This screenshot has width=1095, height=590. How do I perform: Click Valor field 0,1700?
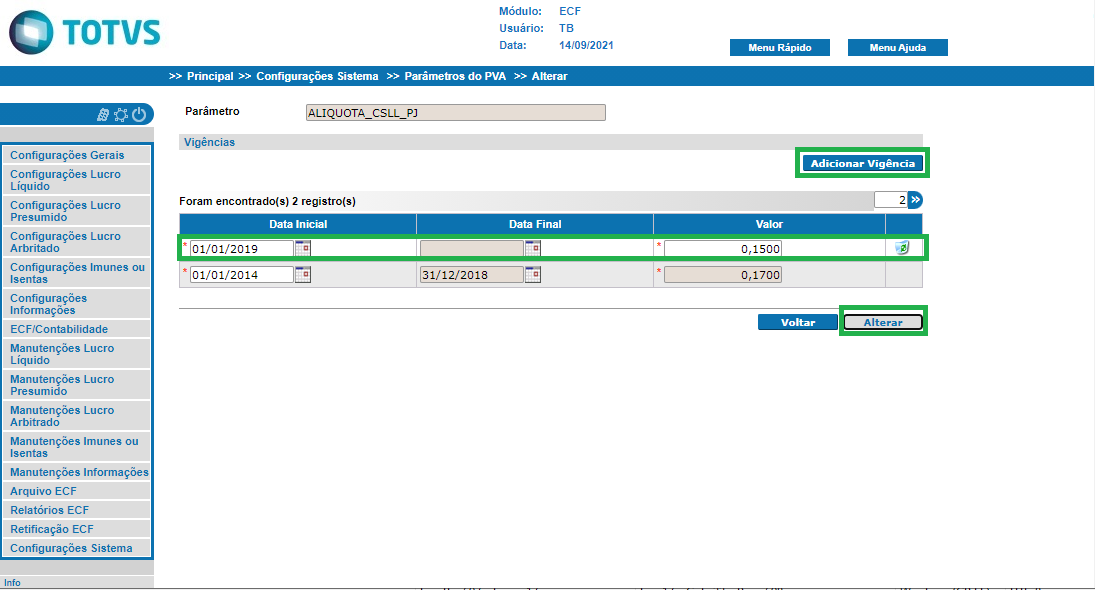point(723,274)
